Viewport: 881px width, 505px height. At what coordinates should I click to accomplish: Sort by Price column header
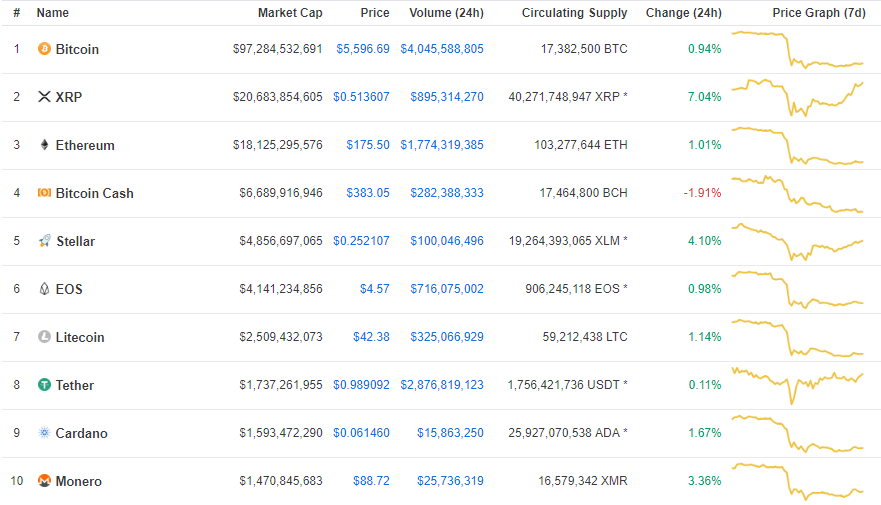375,12
